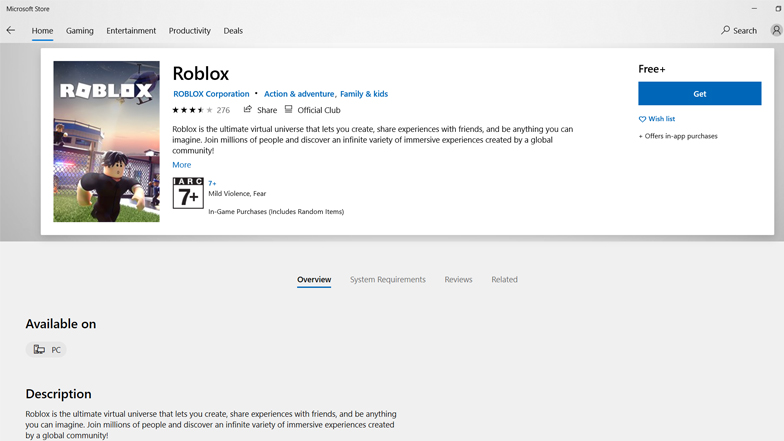Open the Deals section
784x441 pixels.
(233, 30)
